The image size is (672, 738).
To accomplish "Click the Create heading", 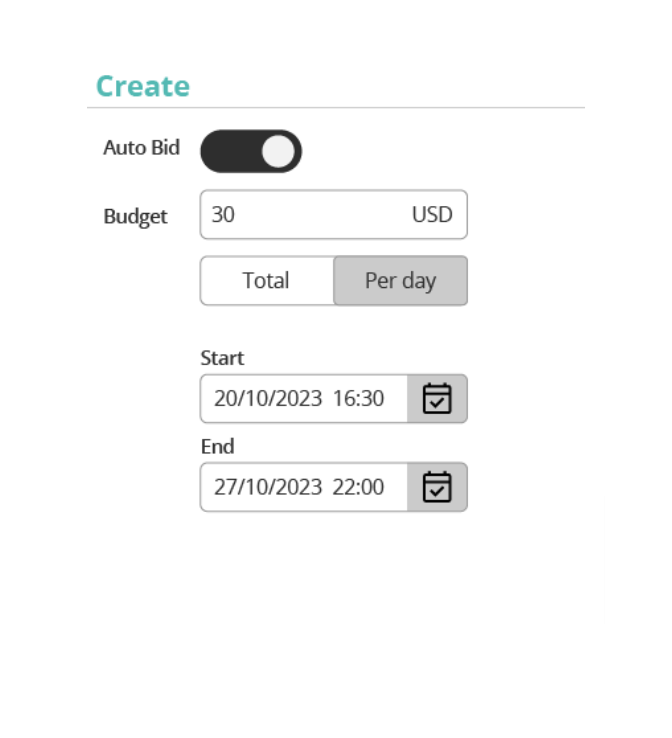I will coord(143,86).
